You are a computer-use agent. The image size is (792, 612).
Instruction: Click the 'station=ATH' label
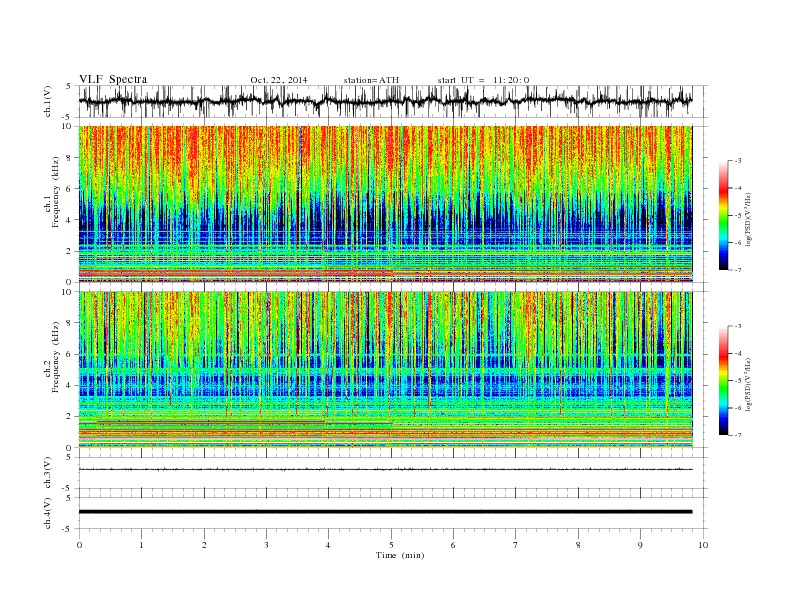[371, 80]
